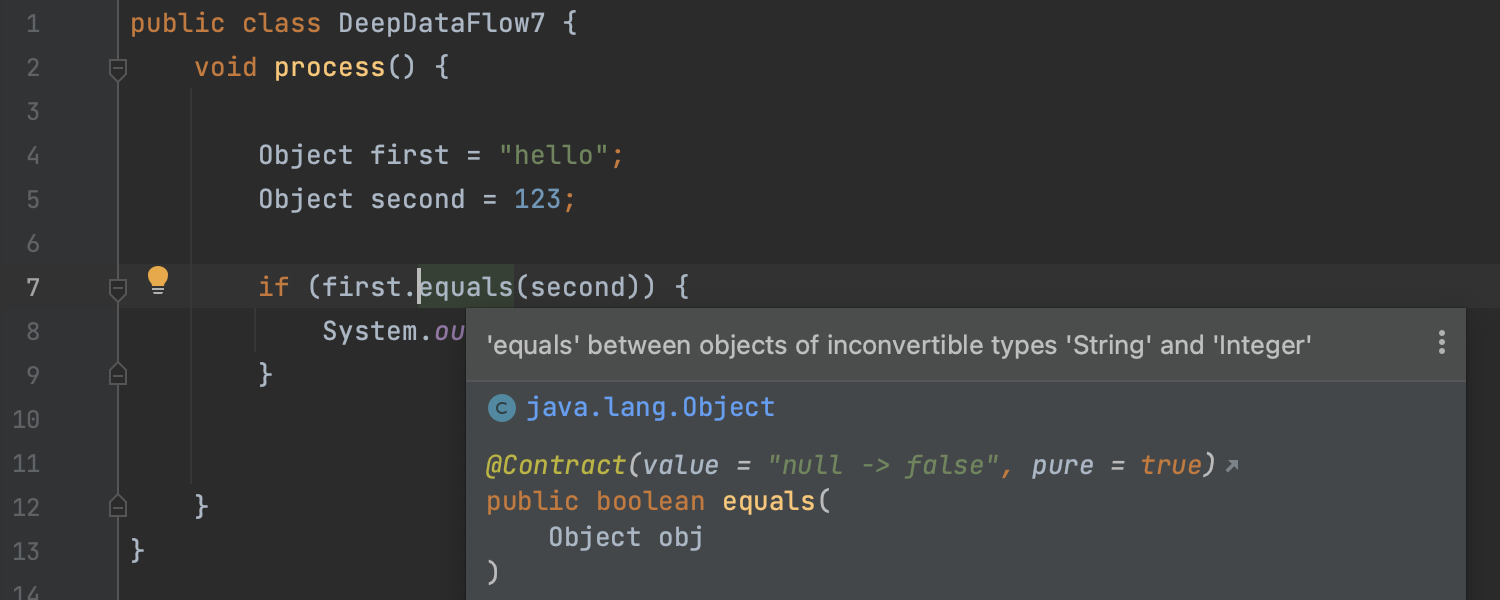The width and height of the screenshot is (1500, 600).
Task: Collapse the process() method fold marker on line 2
Action: click(x=118, y=69)
